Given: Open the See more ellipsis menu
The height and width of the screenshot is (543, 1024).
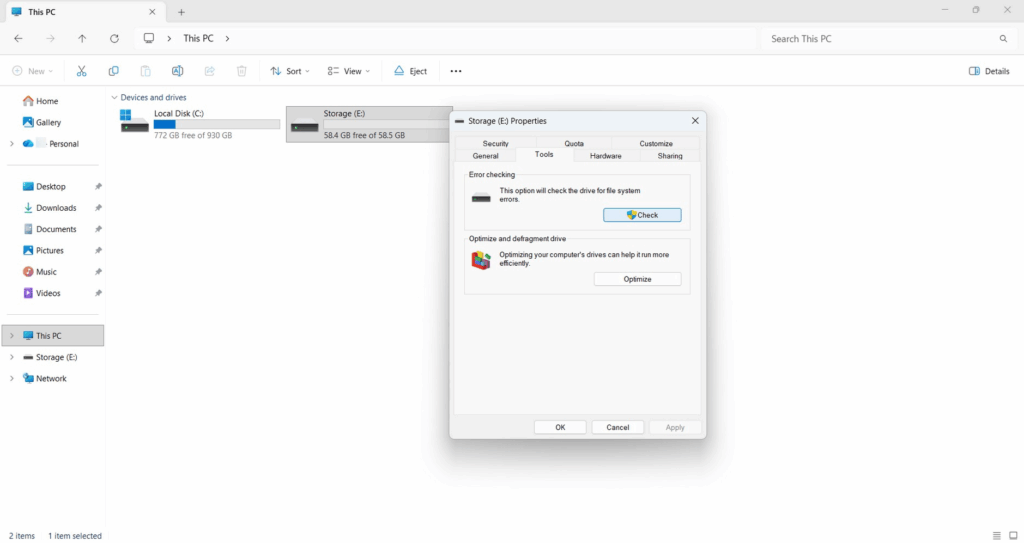Looking at the screenshot, I should pyautogui.click(x=456, y=71).
